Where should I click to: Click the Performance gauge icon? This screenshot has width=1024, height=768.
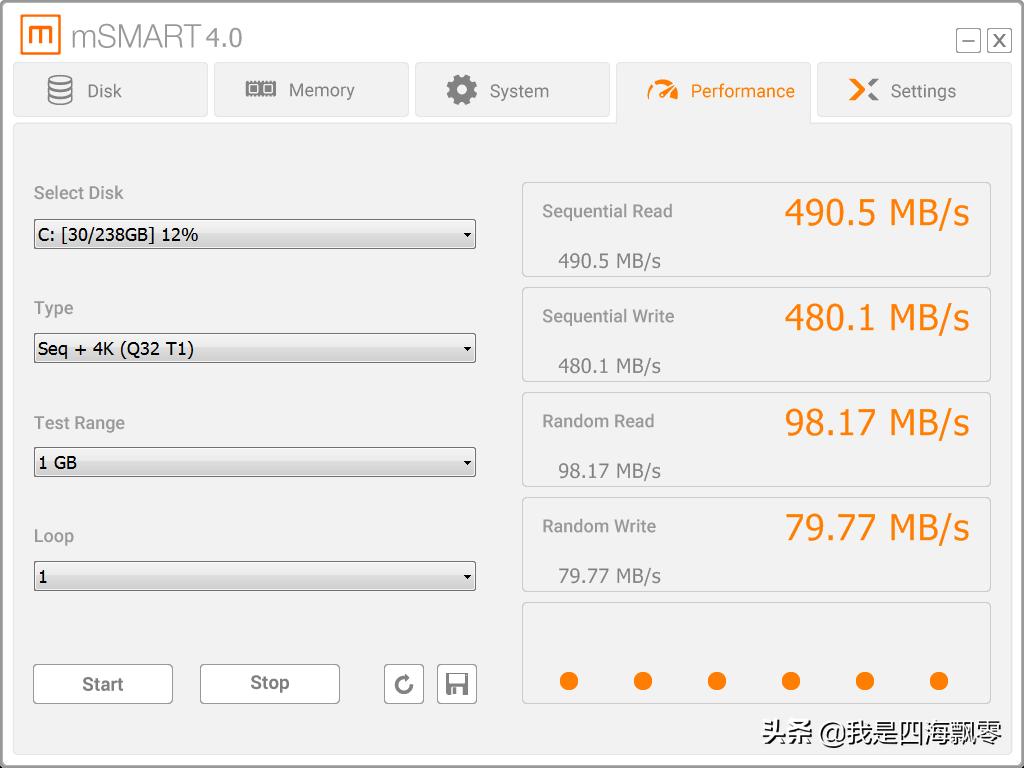662,91
